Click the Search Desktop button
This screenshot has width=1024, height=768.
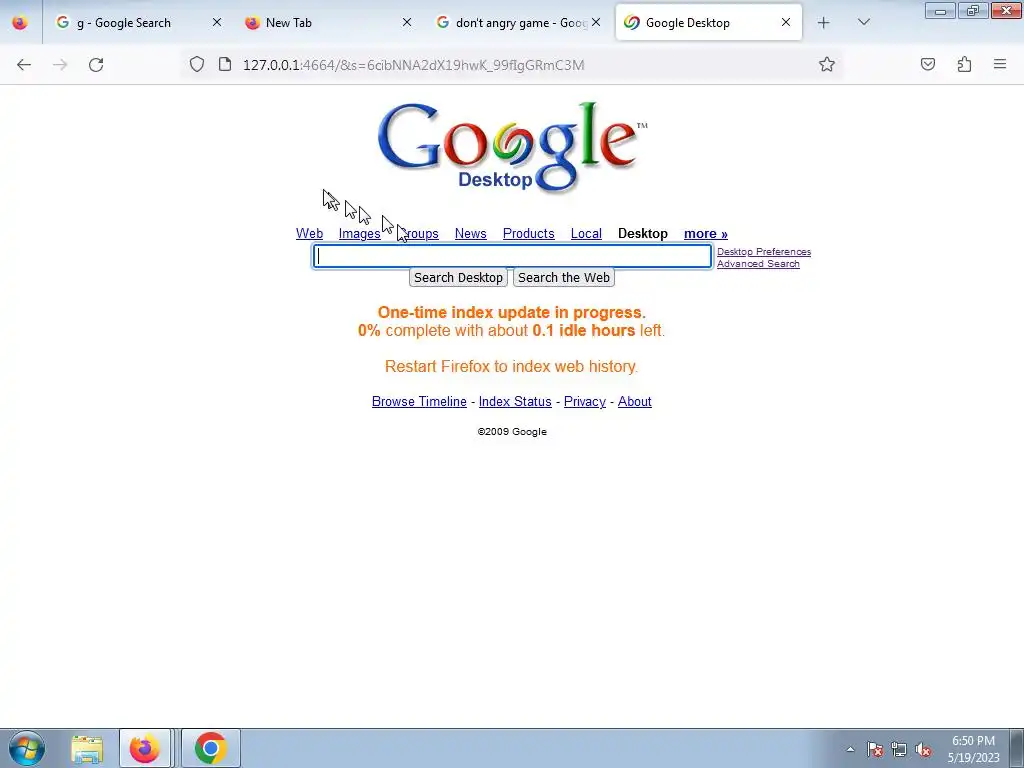coord(458,278)
